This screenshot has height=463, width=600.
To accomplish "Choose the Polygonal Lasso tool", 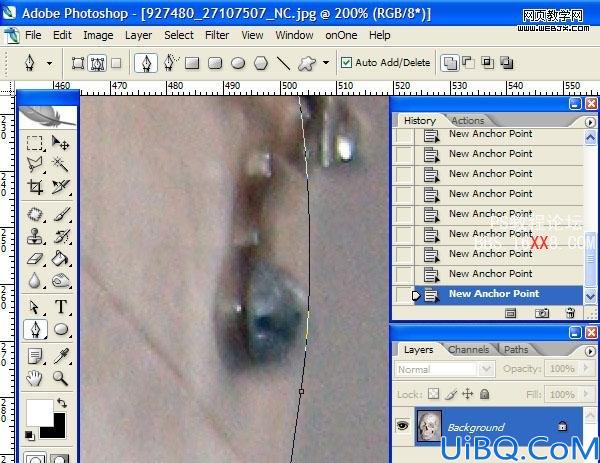I will (35, 165).
